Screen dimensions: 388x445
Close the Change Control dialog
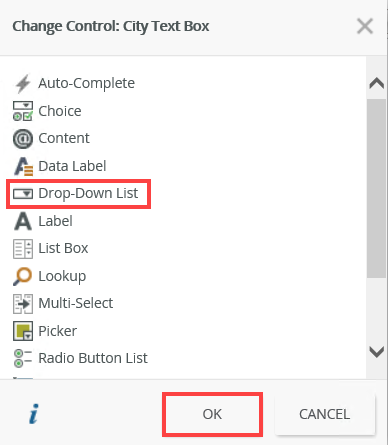pos(365,26)
